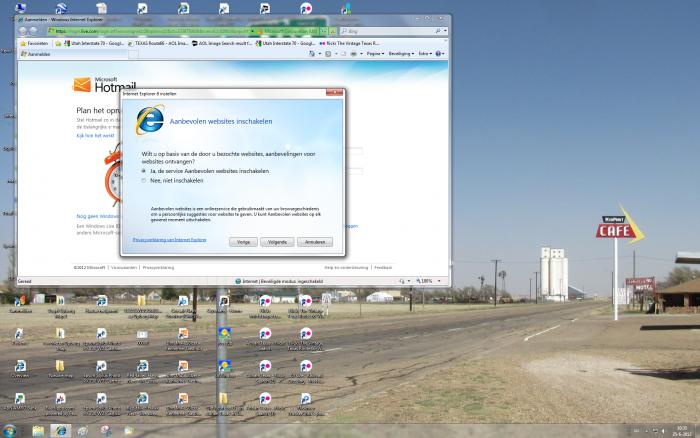Click the Annuleren button in the dialog
This screenshot has width=700, height=438.
click(315, 242)
